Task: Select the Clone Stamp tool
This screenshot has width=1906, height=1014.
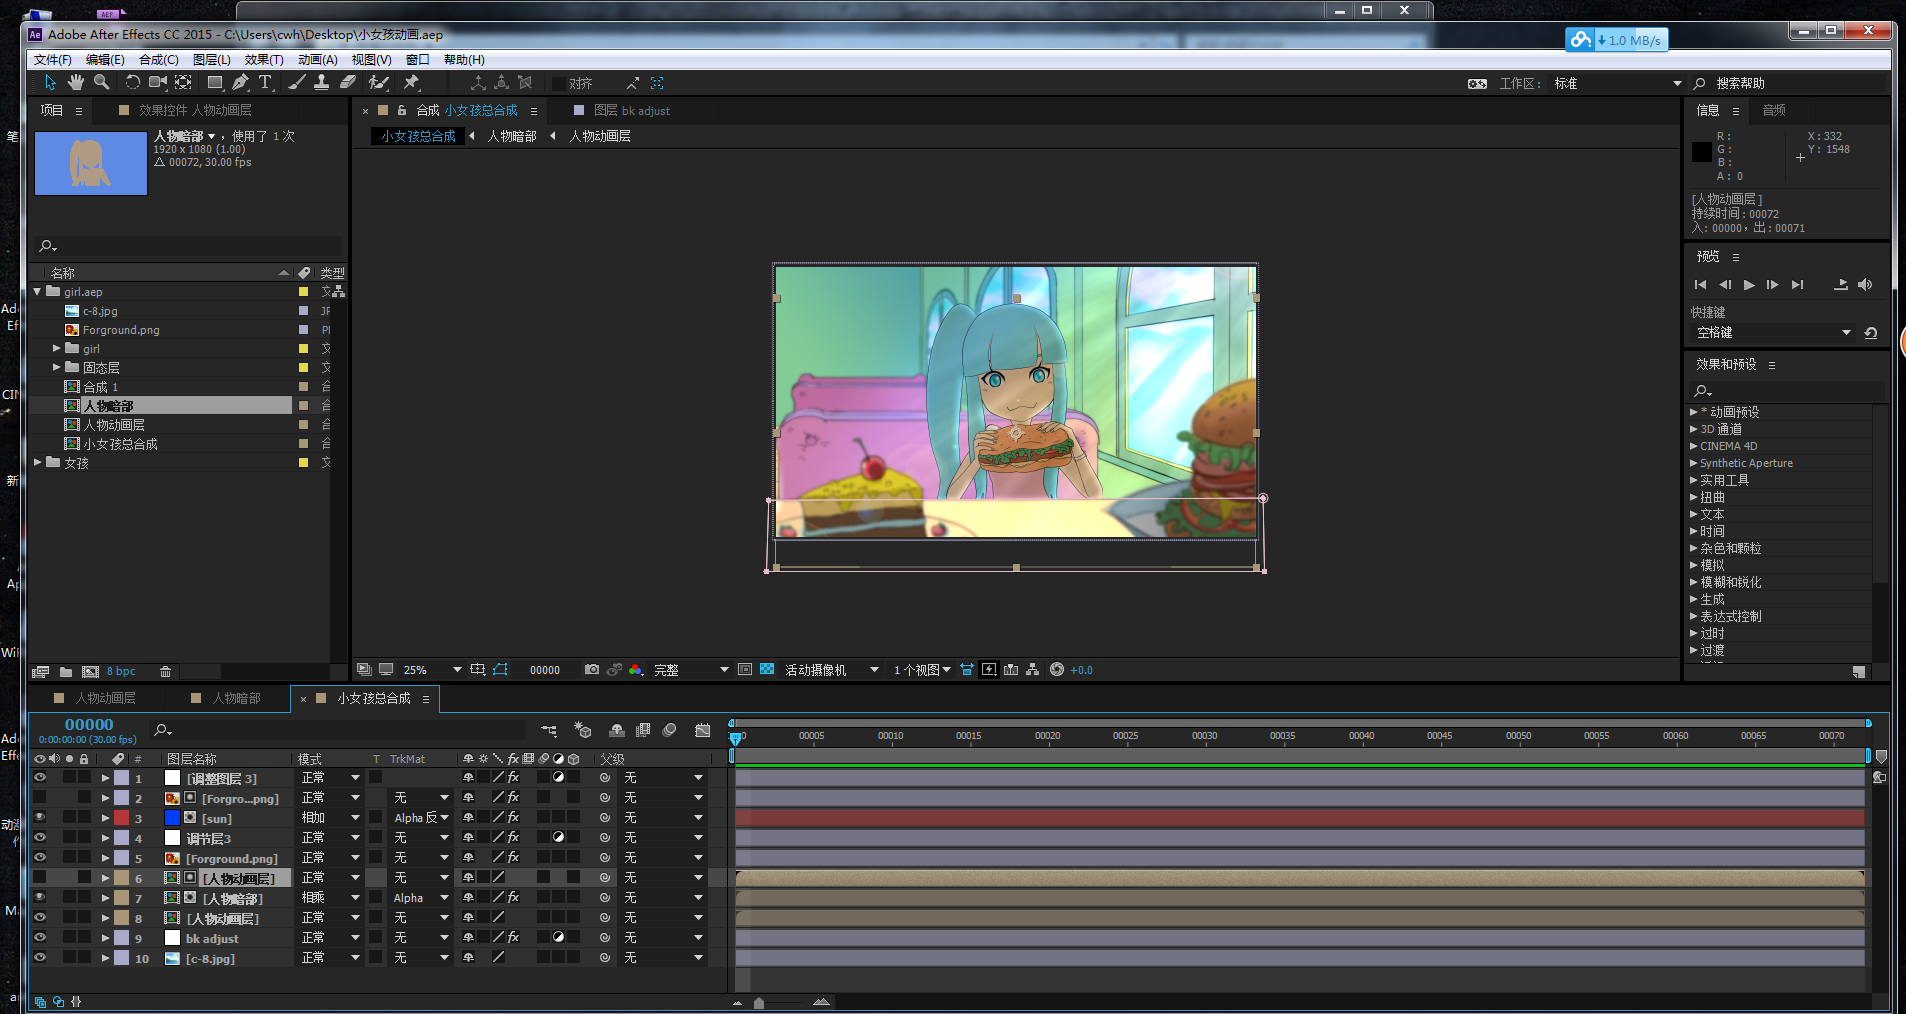Action: click(x=321, y=83)
